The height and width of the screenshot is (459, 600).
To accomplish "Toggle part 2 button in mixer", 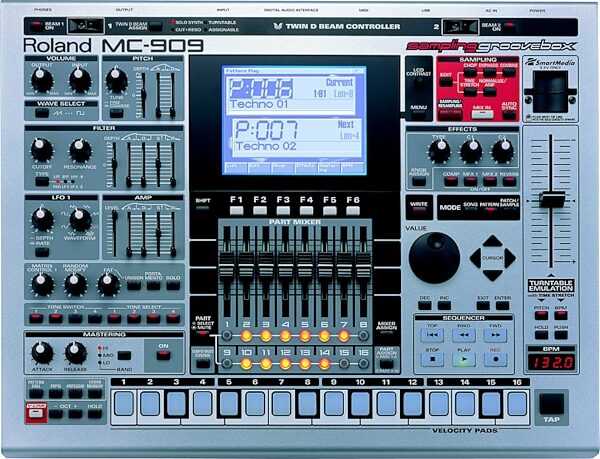I will (246, 335).
